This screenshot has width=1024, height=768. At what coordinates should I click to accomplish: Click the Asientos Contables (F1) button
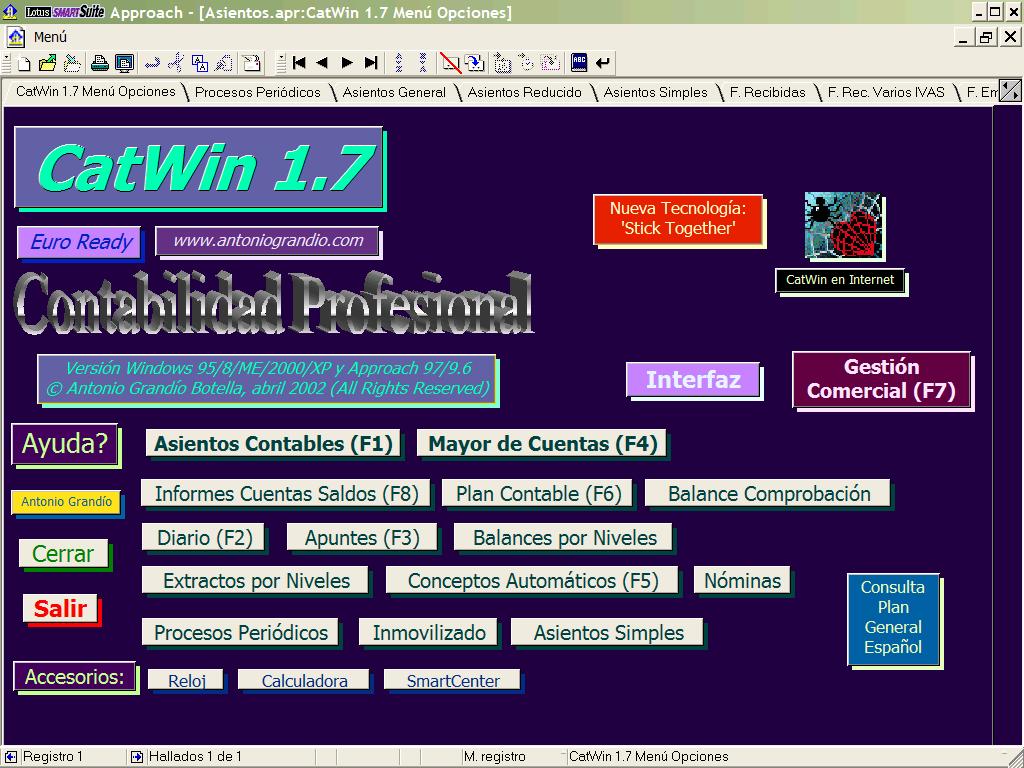click(x=273, y=444)
